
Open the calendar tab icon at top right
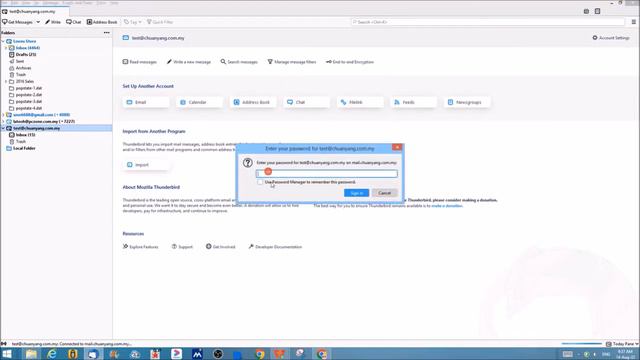point(586,11)
